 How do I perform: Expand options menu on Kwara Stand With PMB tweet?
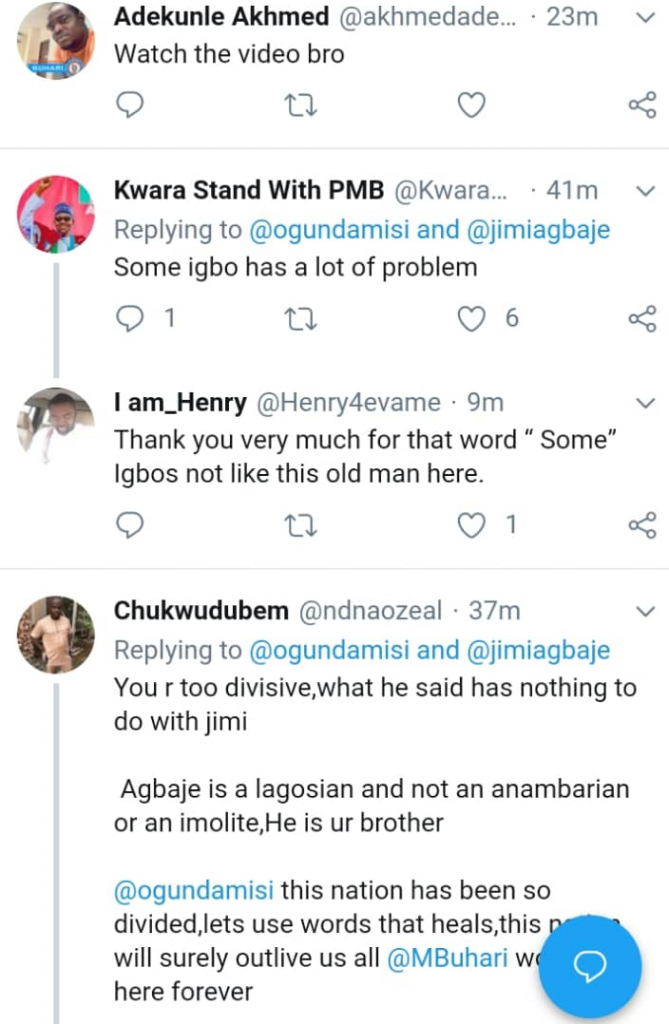coord(646,190)
